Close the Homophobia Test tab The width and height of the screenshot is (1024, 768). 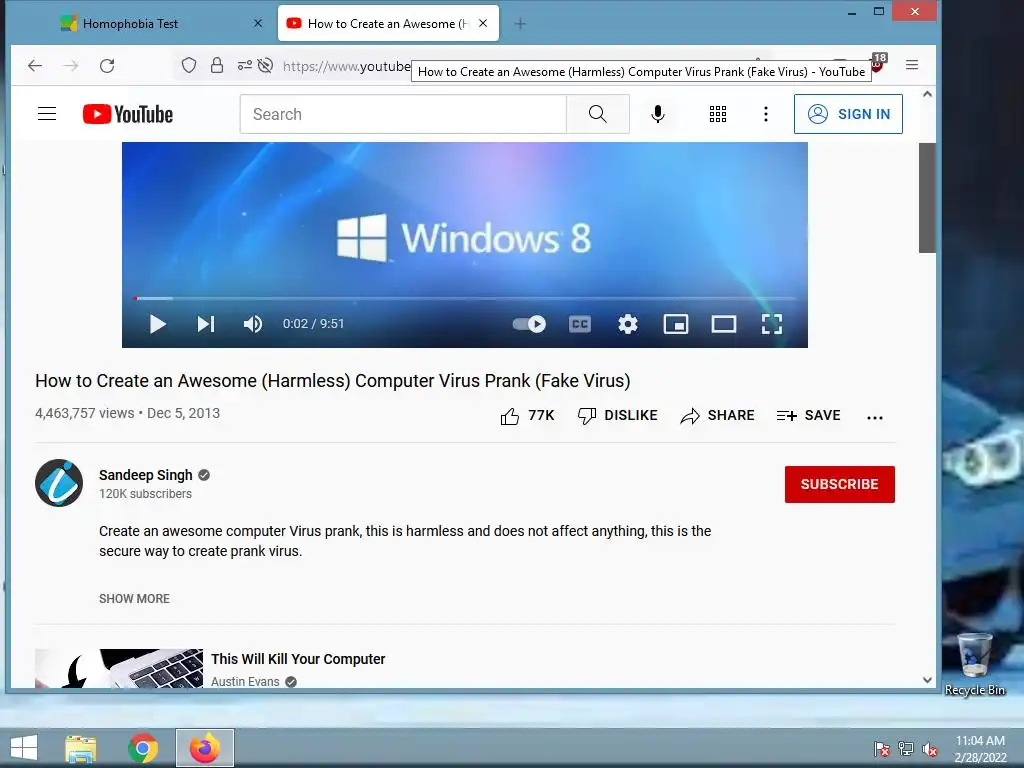coord(258,24)
